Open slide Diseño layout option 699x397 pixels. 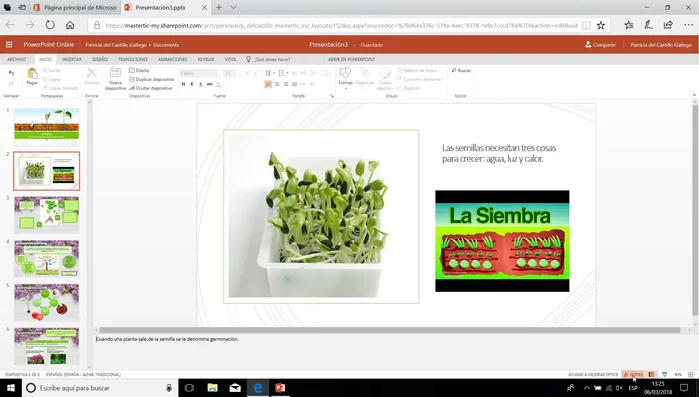pyautogui.click(x=139, y=70)
